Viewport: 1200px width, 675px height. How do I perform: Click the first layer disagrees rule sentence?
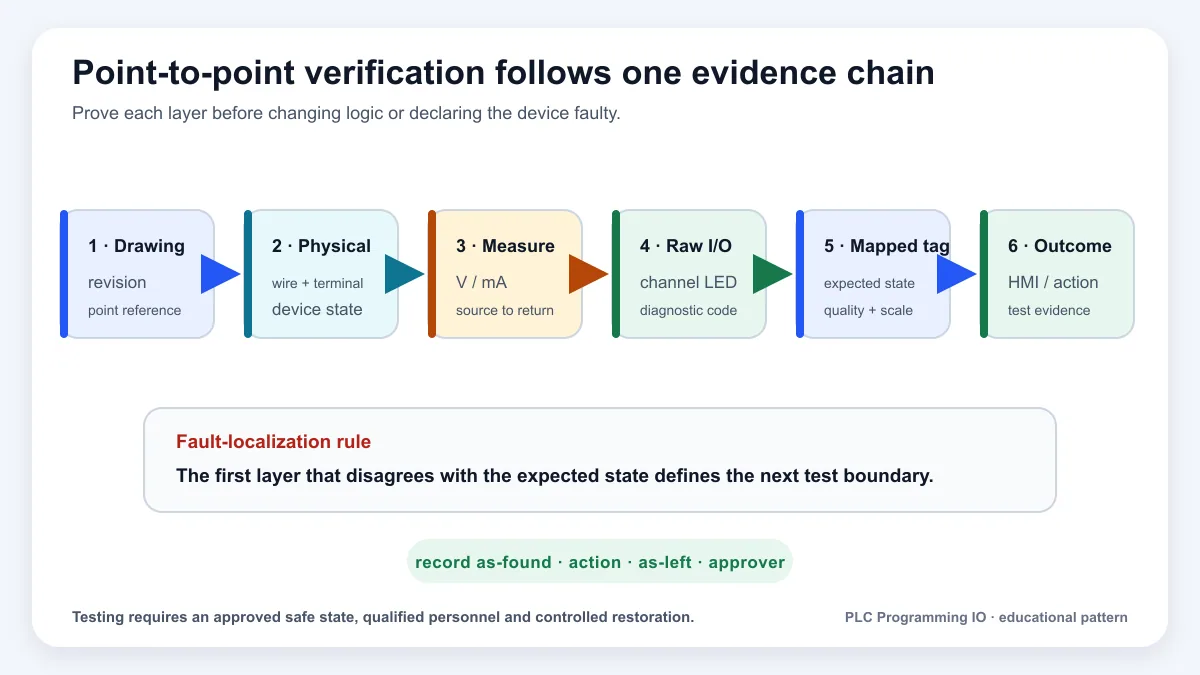point(555,476)
